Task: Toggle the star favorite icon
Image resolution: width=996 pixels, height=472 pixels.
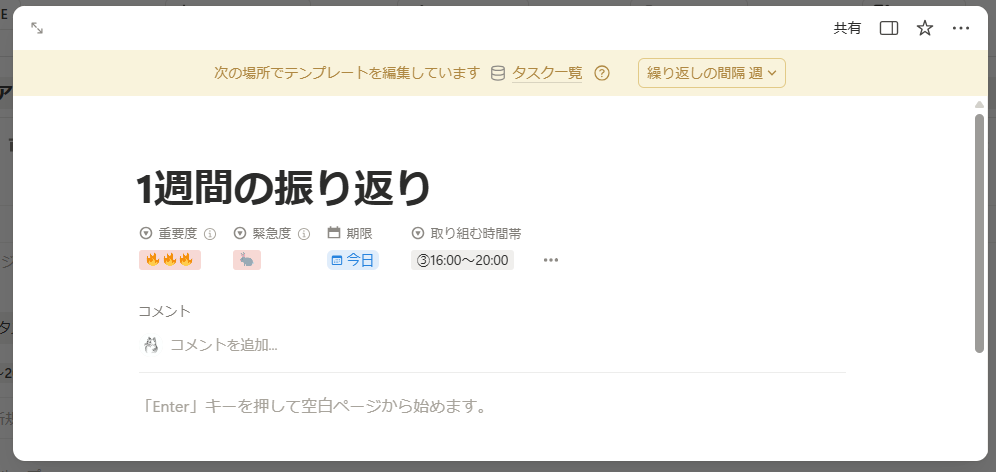Action: tap(925, 29)
